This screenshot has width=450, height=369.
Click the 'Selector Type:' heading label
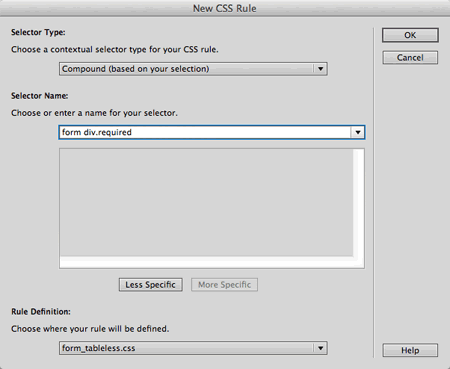(38, 32)
